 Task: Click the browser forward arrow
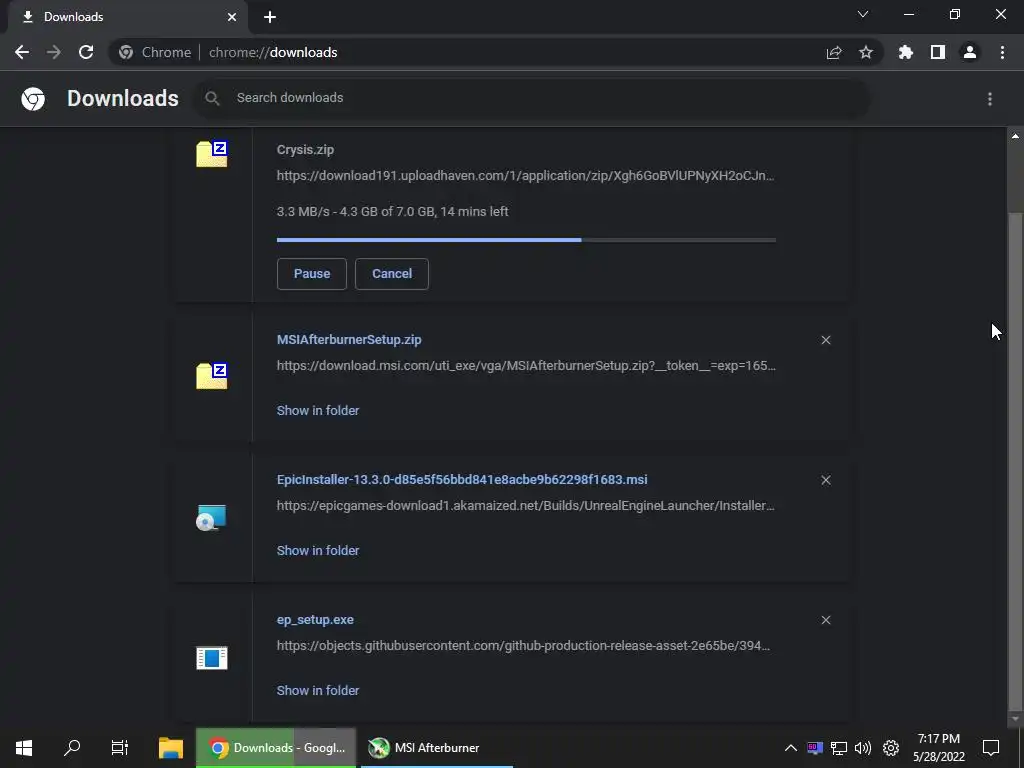coord(54,52)
